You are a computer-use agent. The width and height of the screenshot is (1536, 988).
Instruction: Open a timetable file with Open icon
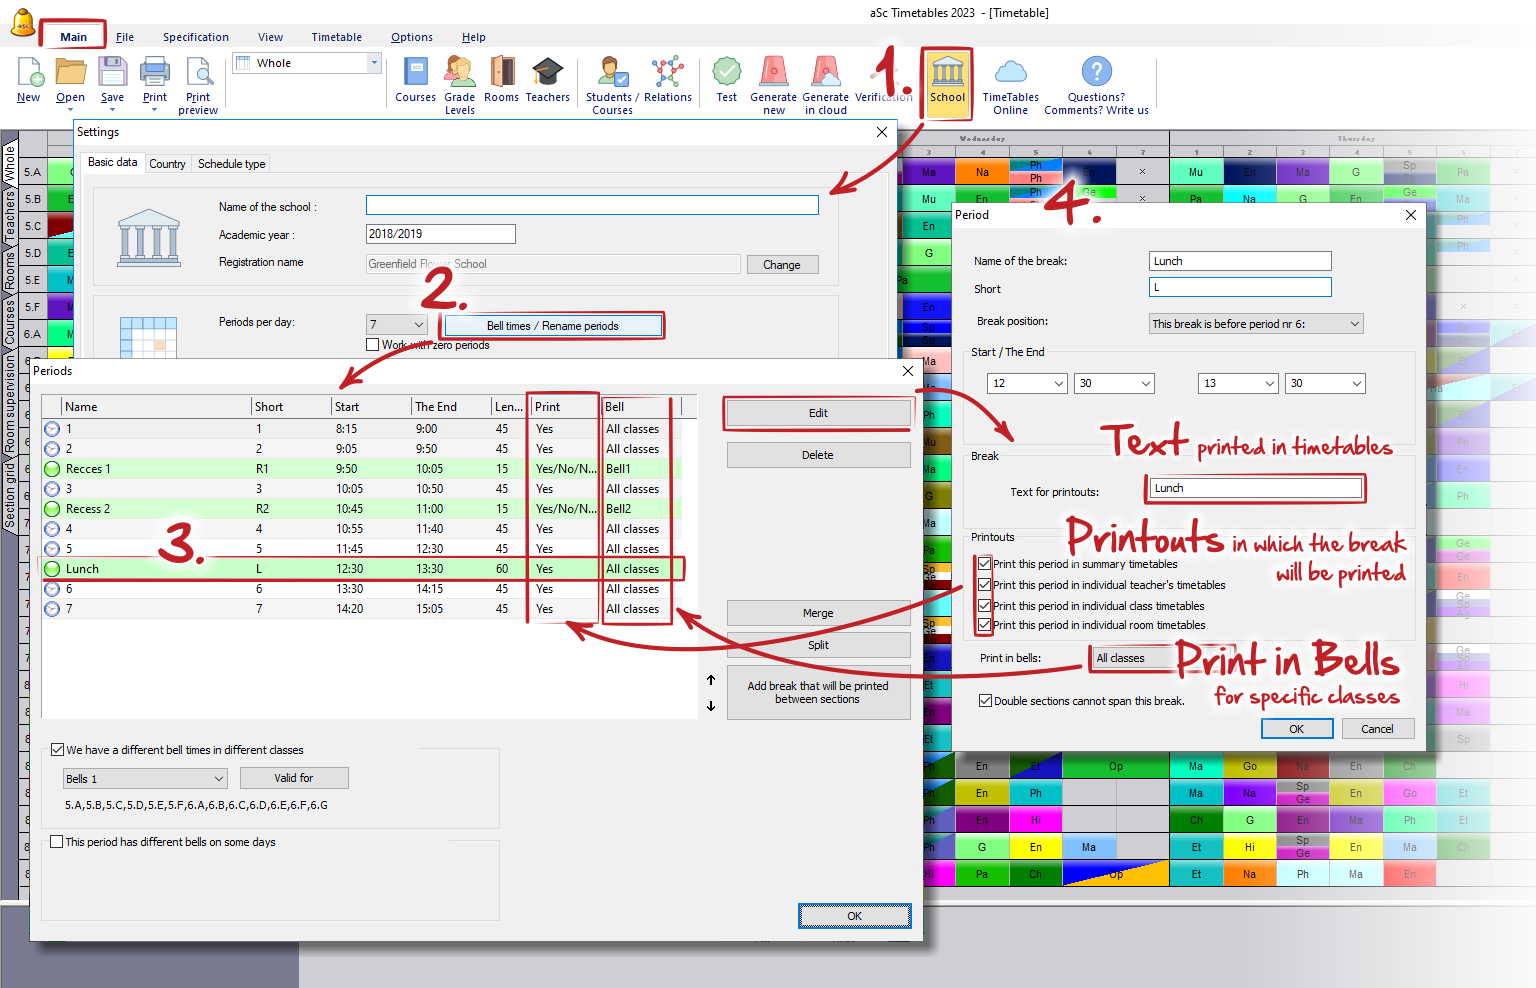pos(70,72)
